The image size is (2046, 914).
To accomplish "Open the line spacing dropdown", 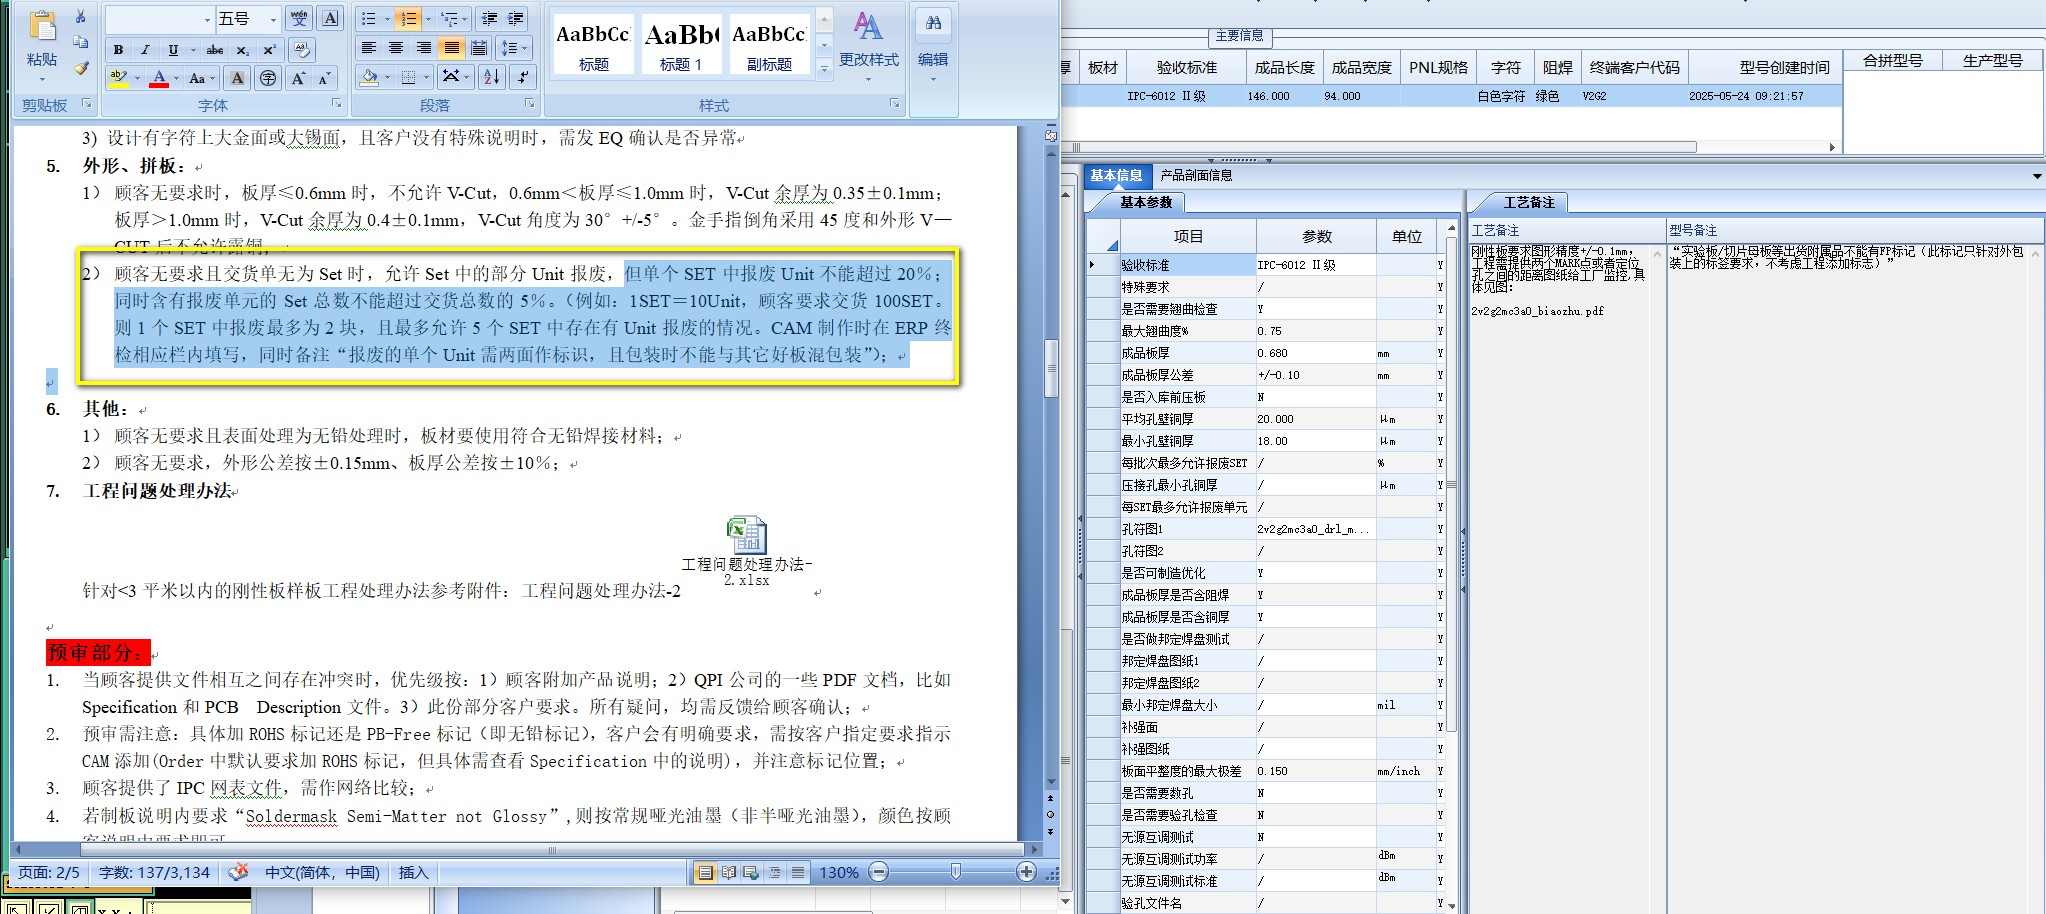I will tap(513, 48).
